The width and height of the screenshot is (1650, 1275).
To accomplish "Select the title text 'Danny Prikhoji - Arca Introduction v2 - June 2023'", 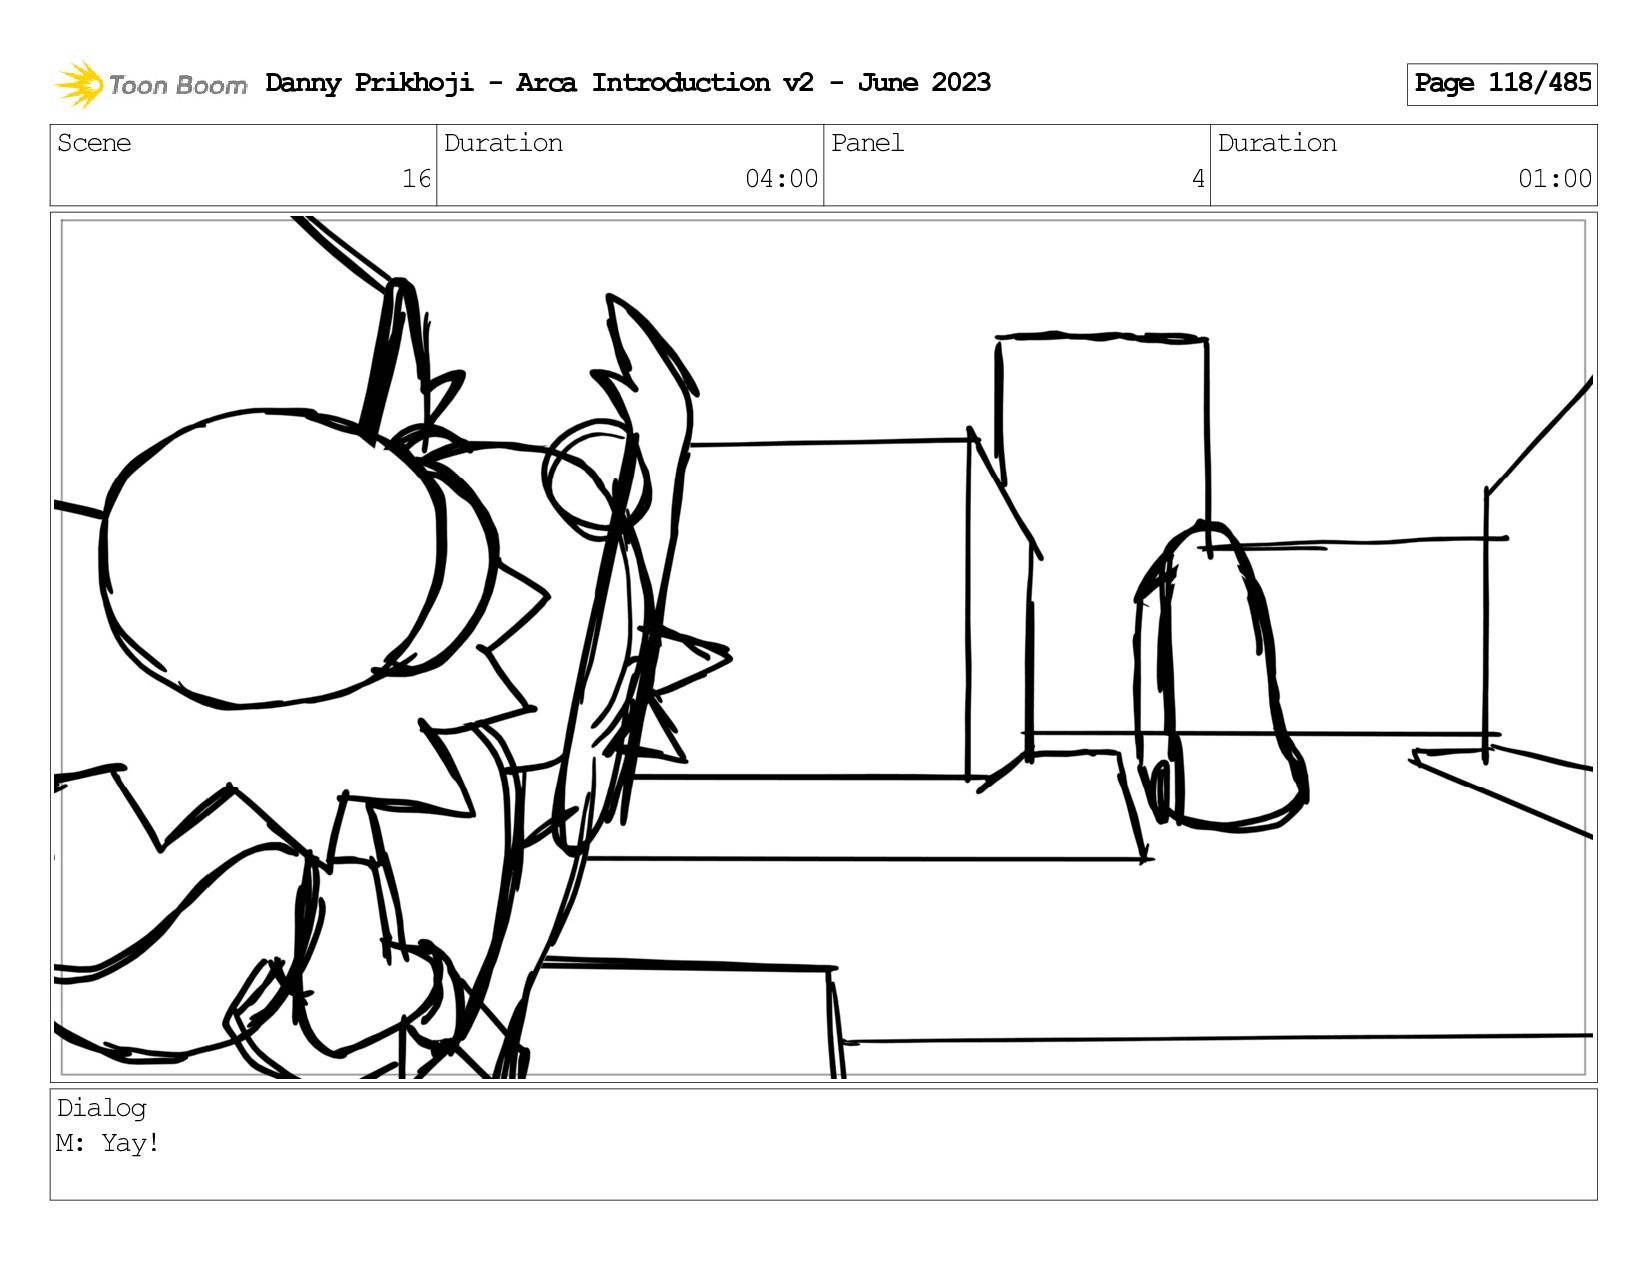I will [x=628, y=83].
